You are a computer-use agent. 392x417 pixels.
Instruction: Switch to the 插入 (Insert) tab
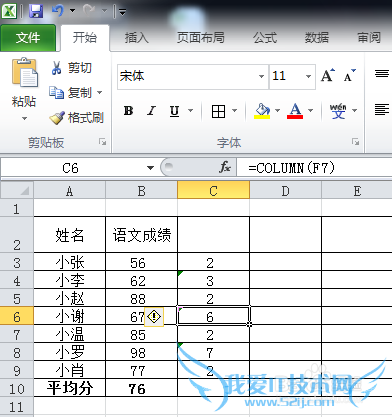coord(136,37)
